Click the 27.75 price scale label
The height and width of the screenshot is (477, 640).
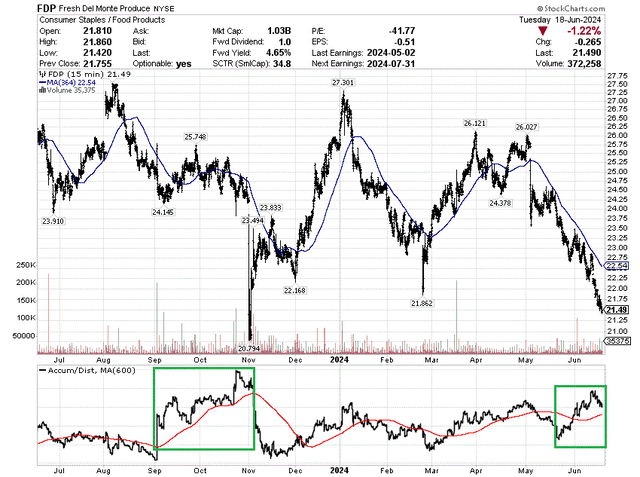click(x=617, y=76)
